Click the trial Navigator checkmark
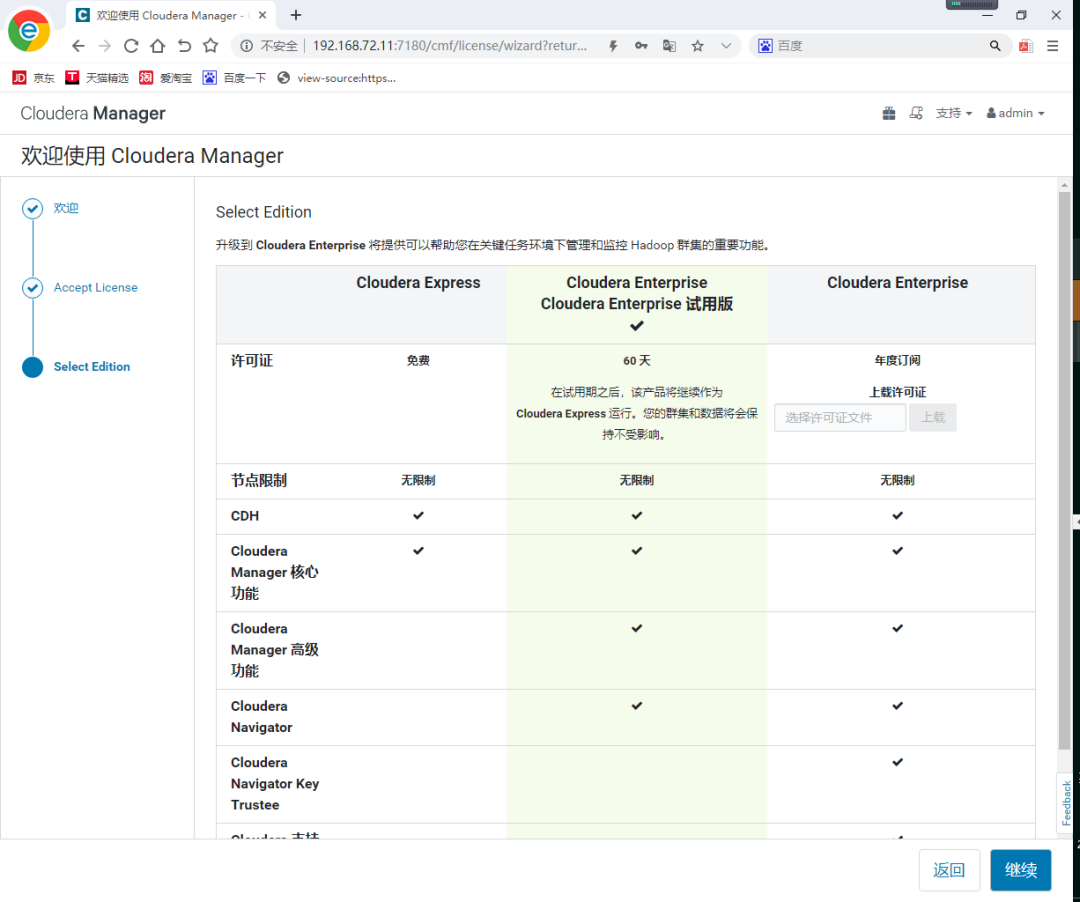This screenshot has height=902, width=1080. pyautogui.click(x=636, y=706)
